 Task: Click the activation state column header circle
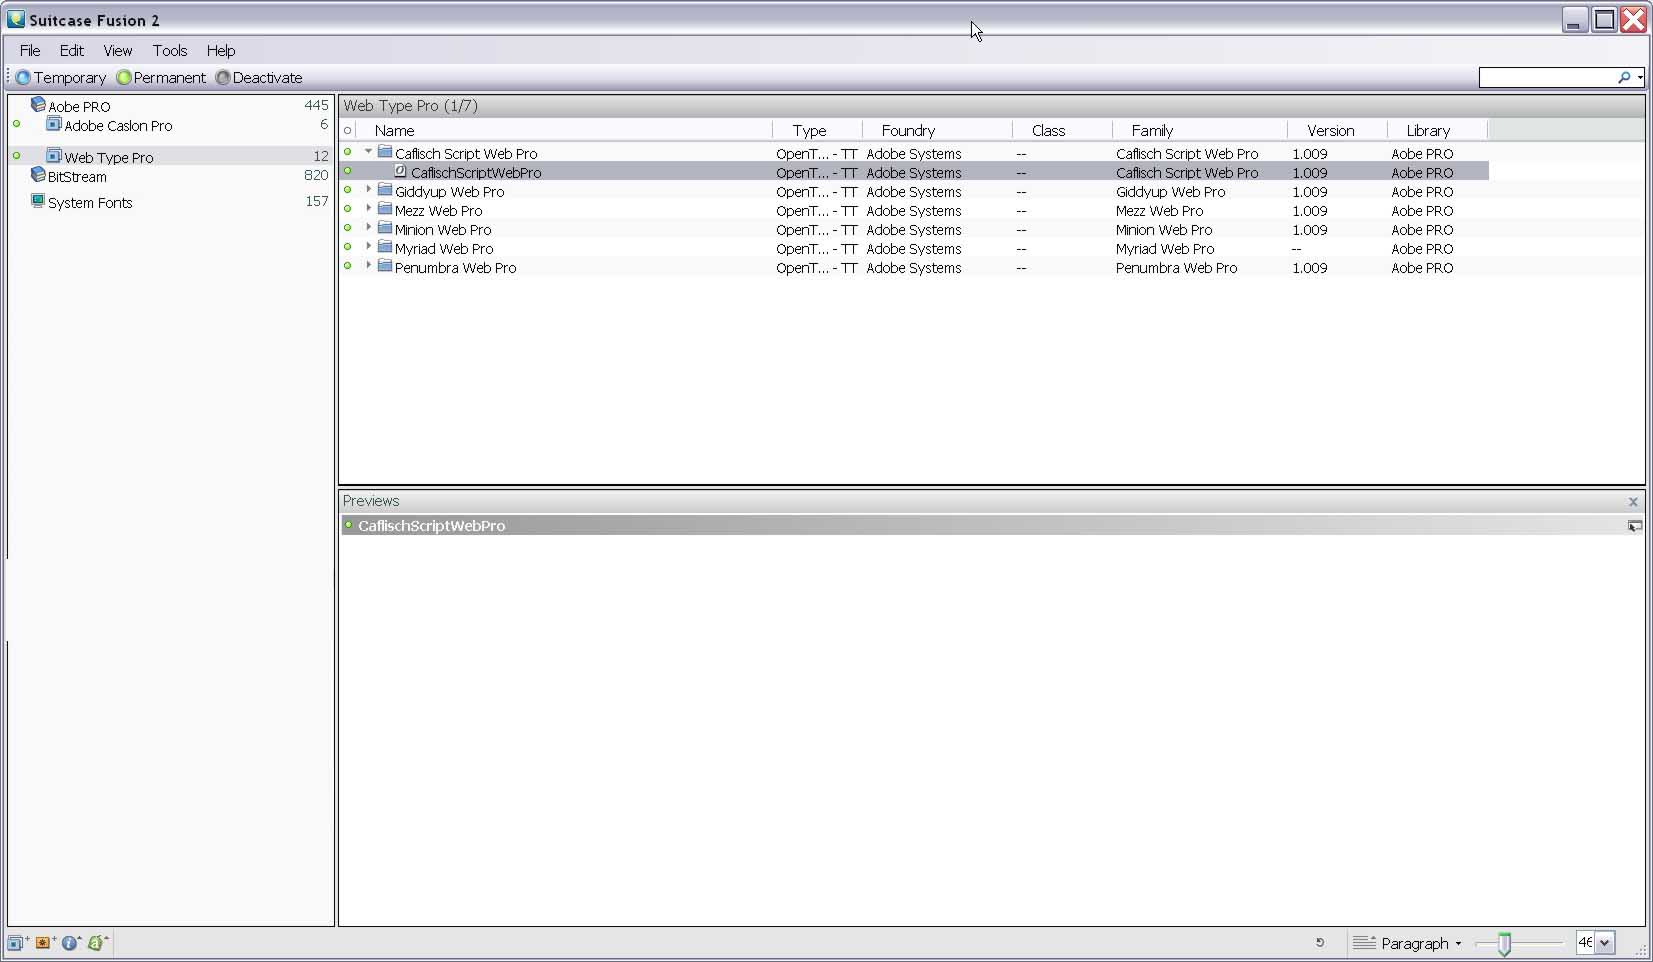348,130
